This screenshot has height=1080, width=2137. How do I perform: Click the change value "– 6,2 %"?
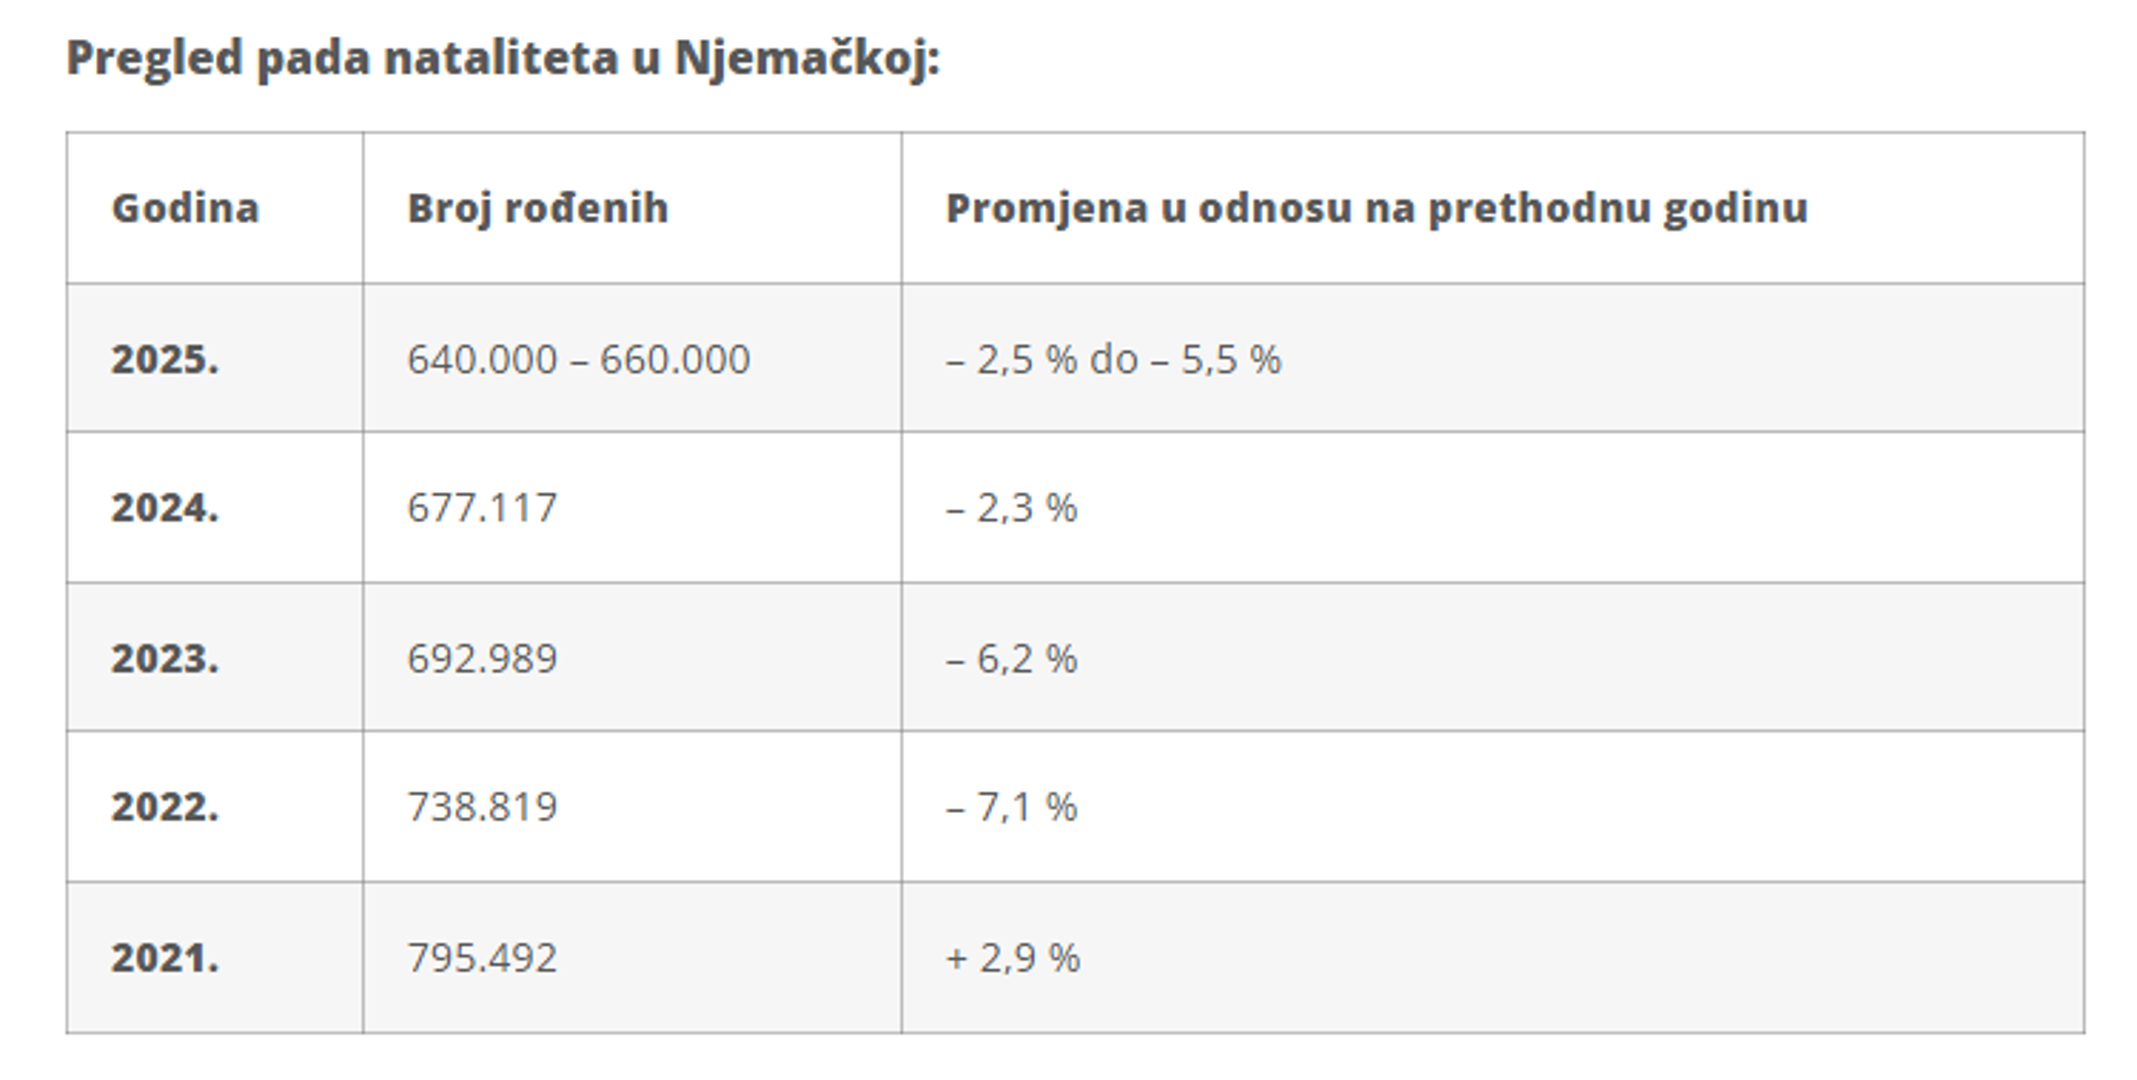pyautogui.click(x=1011, y=658)
